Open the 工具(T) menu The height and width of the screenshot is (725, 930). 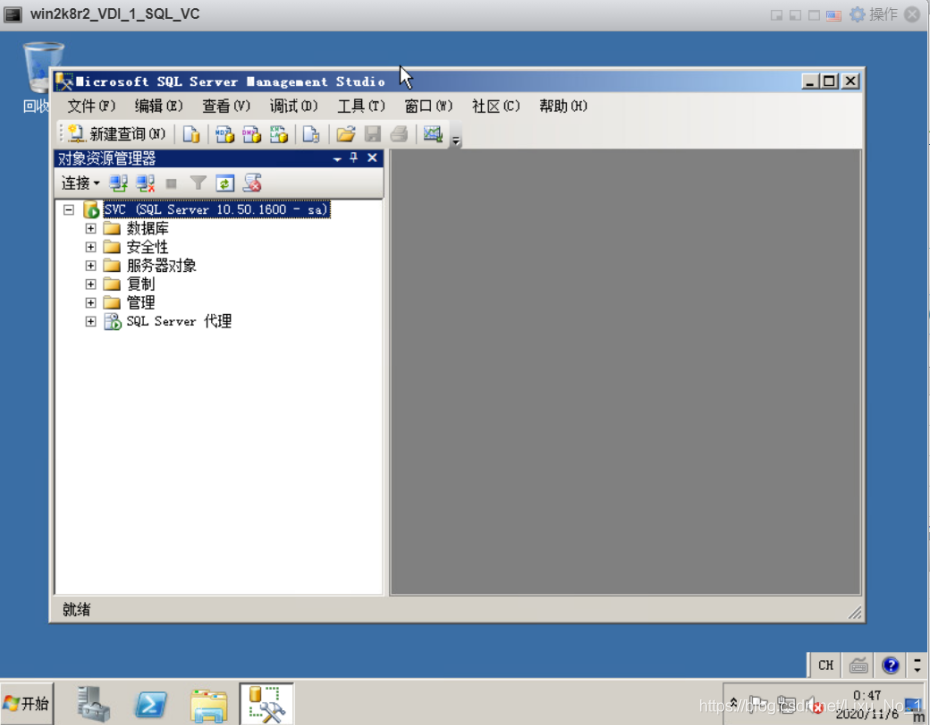tap(361, 106)
